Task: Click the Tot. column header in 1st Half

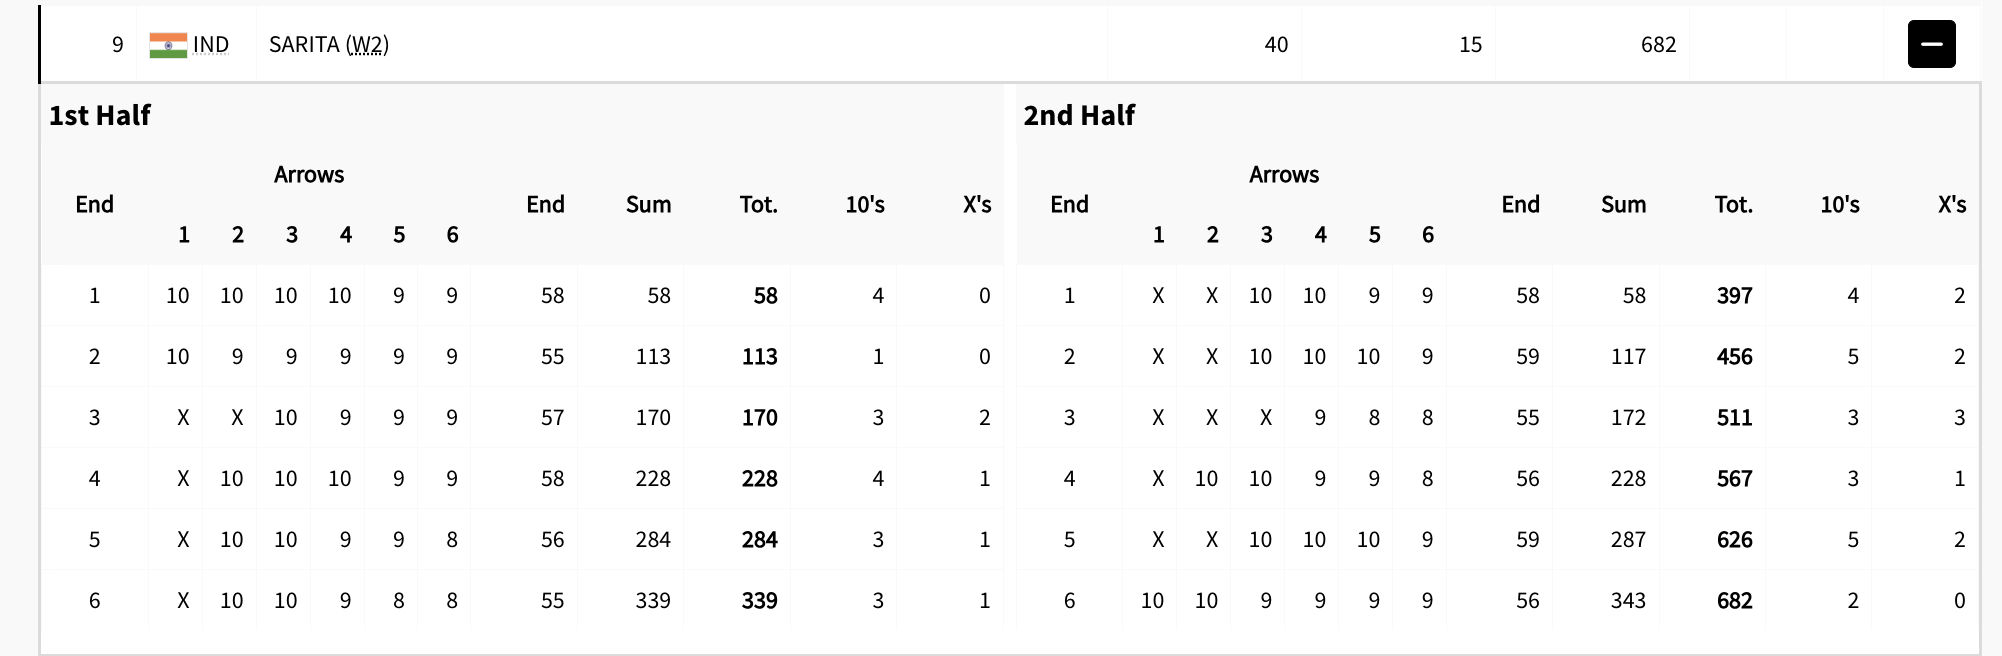Action: [x=758, y=205]
